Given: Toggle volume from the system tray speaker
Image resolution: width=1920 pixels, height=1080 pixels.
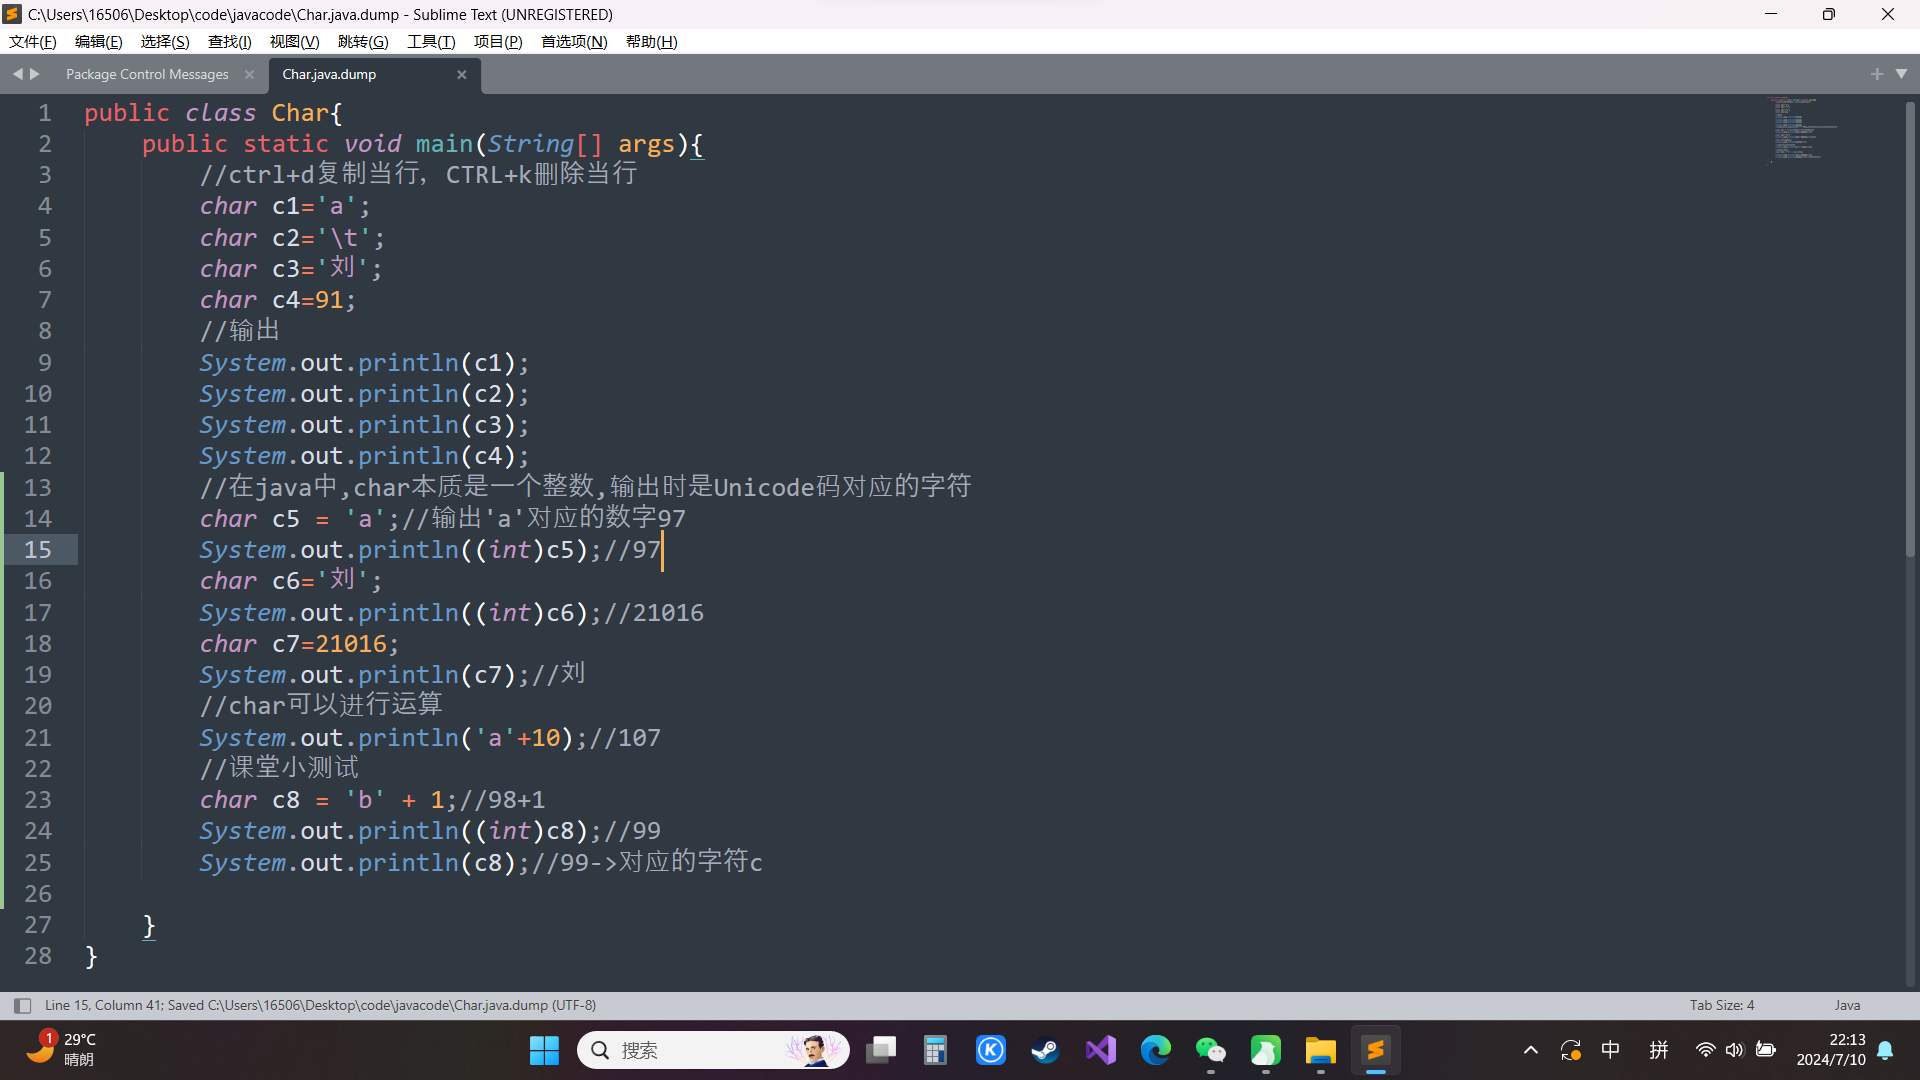Looking at the screenshot, I should [x=1734, y=1050].
